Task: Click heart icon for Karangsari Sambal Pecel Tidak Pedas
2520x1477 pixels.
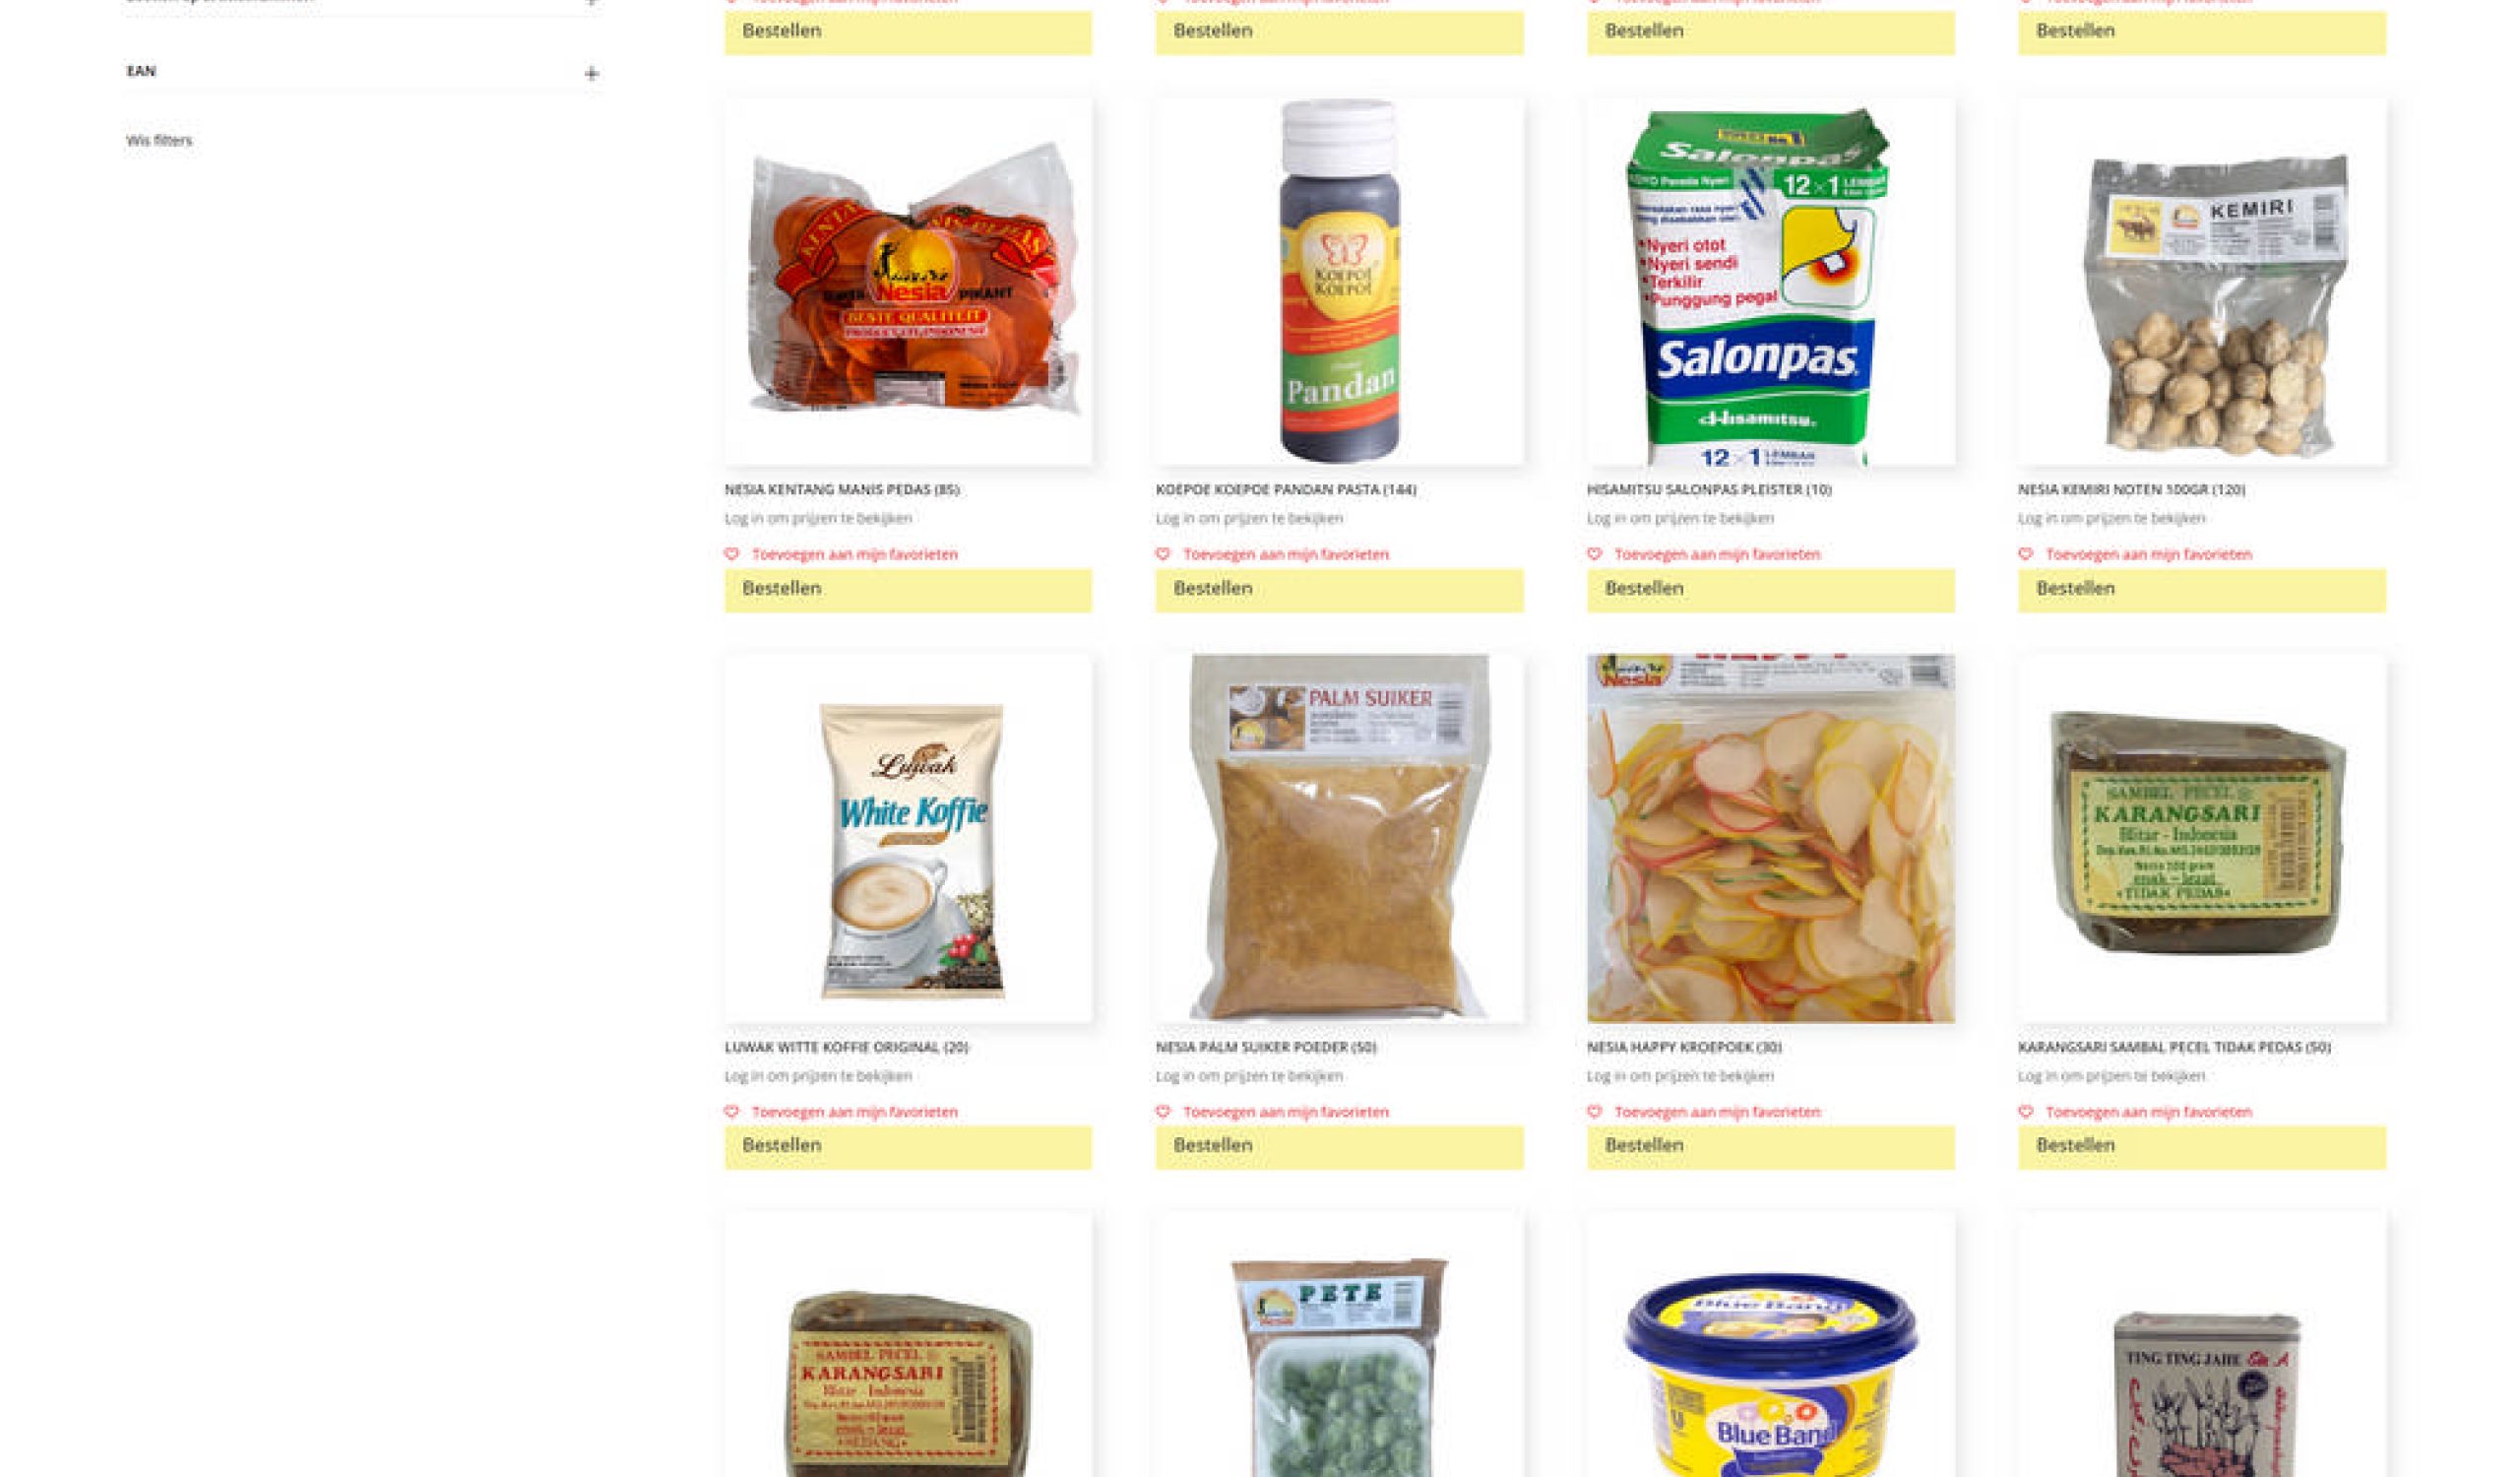Action: click(x=2025, y=1111)
